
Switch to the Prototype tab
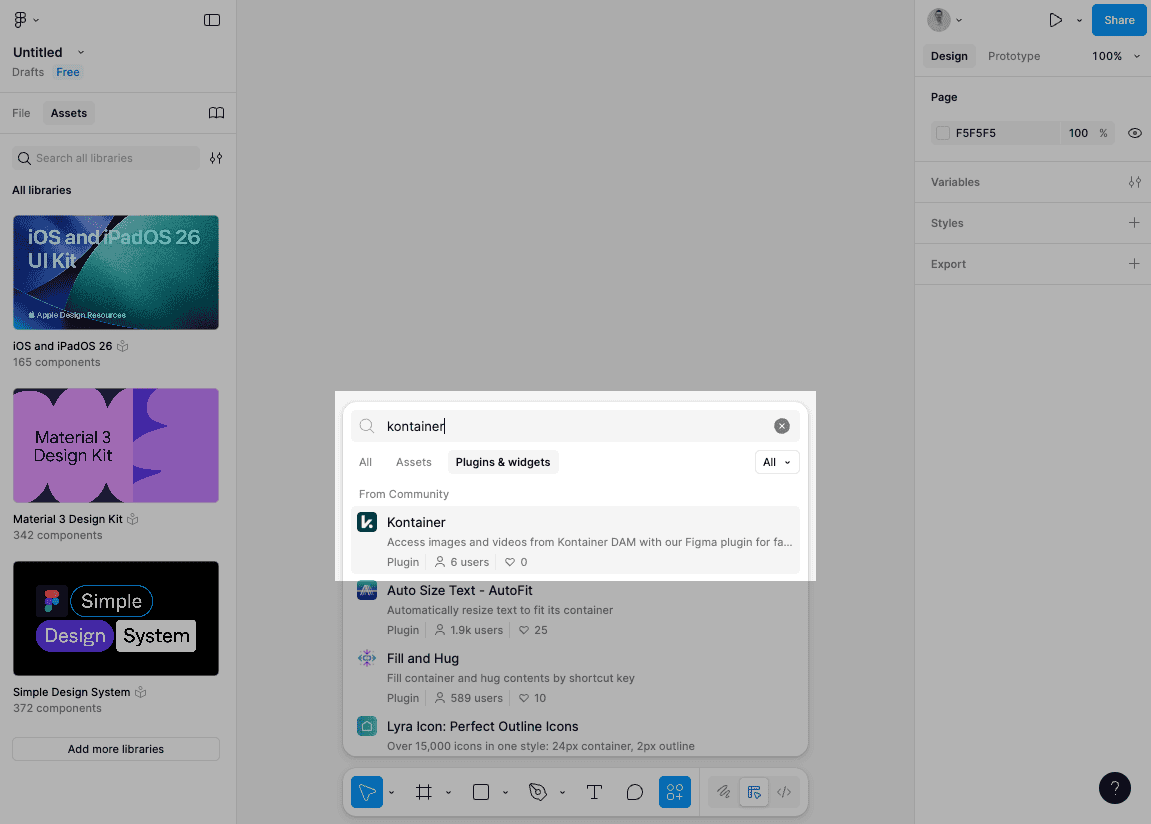click(1013, 56)
